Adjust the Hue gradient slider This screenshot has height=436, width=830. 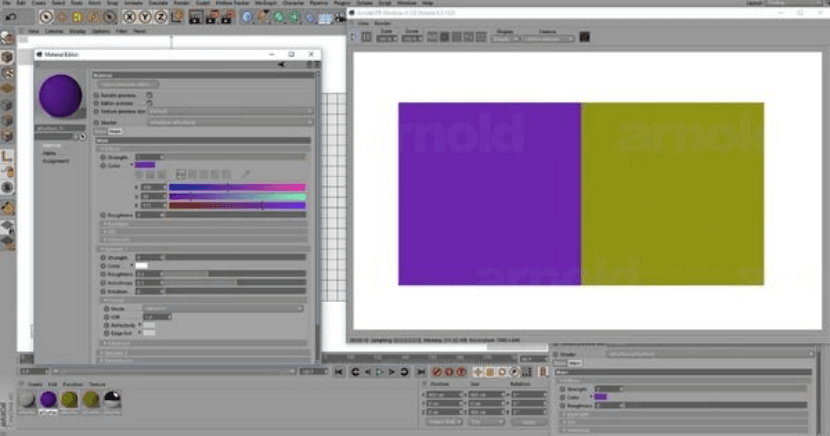click(x=237, y=187)
